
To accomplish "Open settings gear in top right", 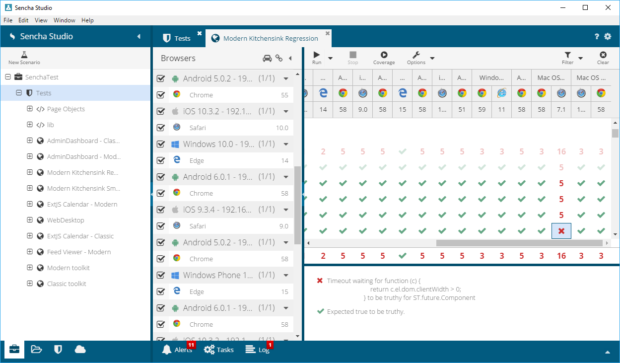I will tap(608, 36).
